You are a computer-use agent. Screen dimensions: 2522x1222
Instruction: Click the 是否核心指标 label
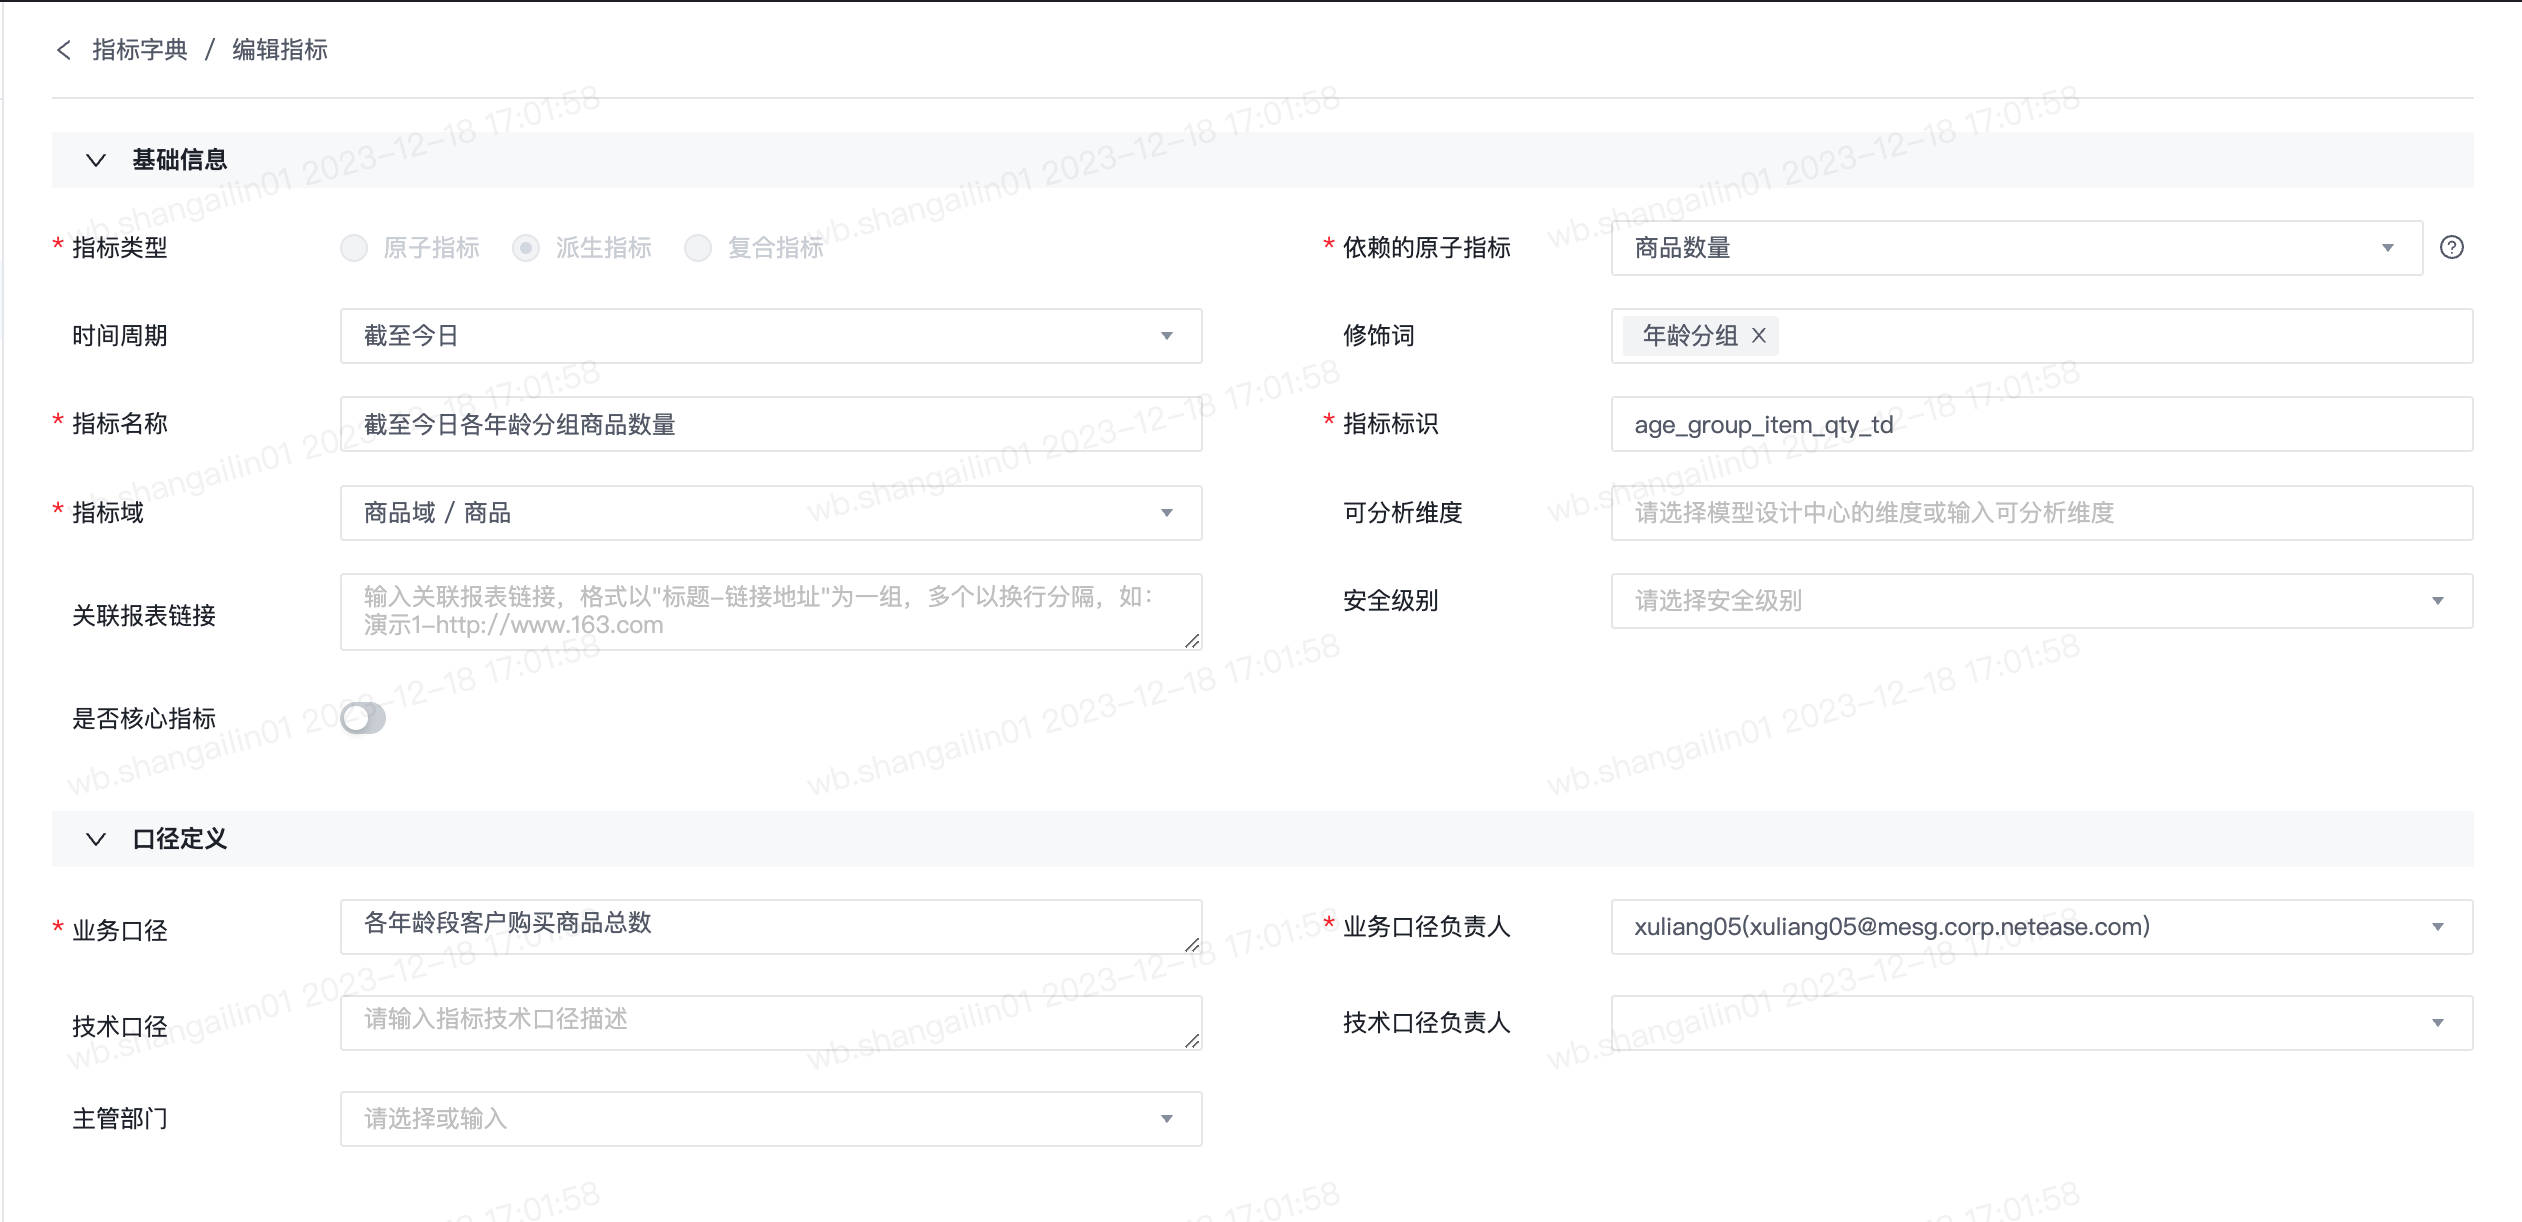(144, 719)
